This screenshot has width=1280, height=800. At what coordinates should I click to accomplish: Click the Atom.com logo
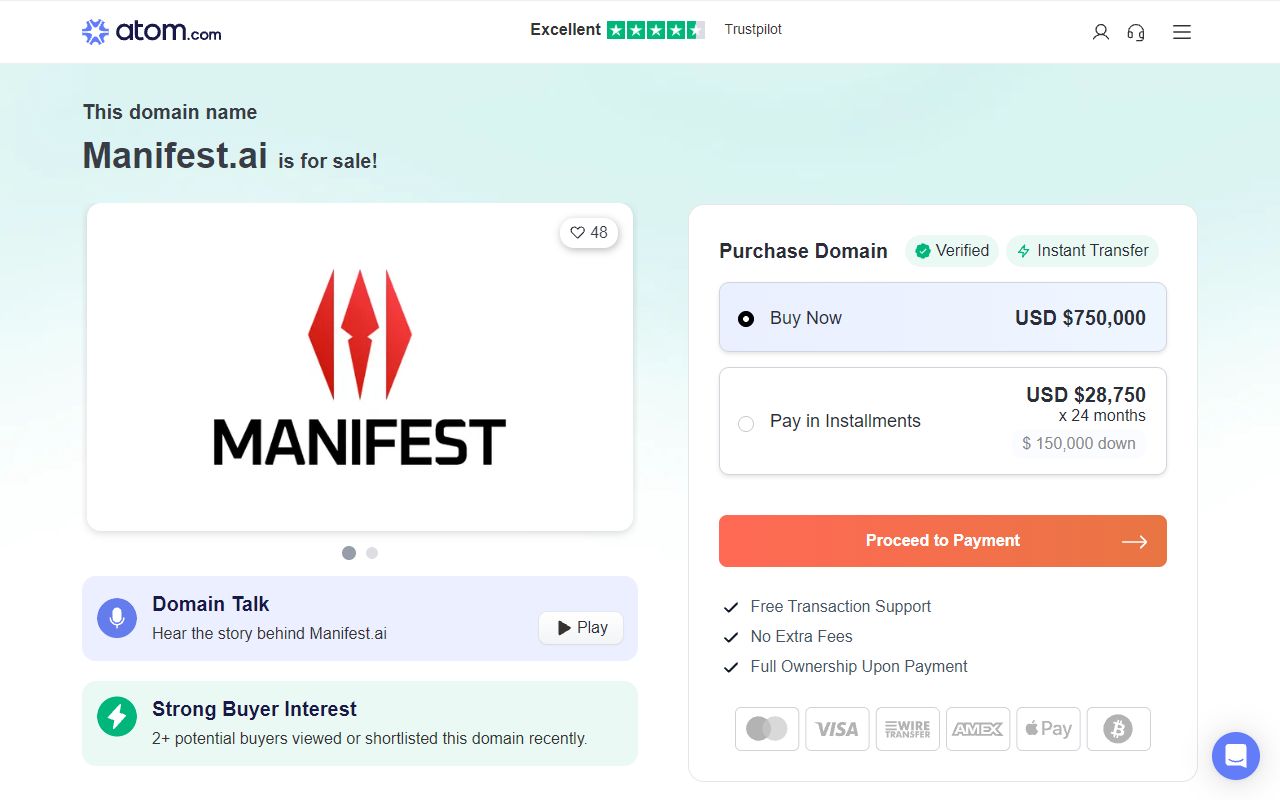pos(150,31)
